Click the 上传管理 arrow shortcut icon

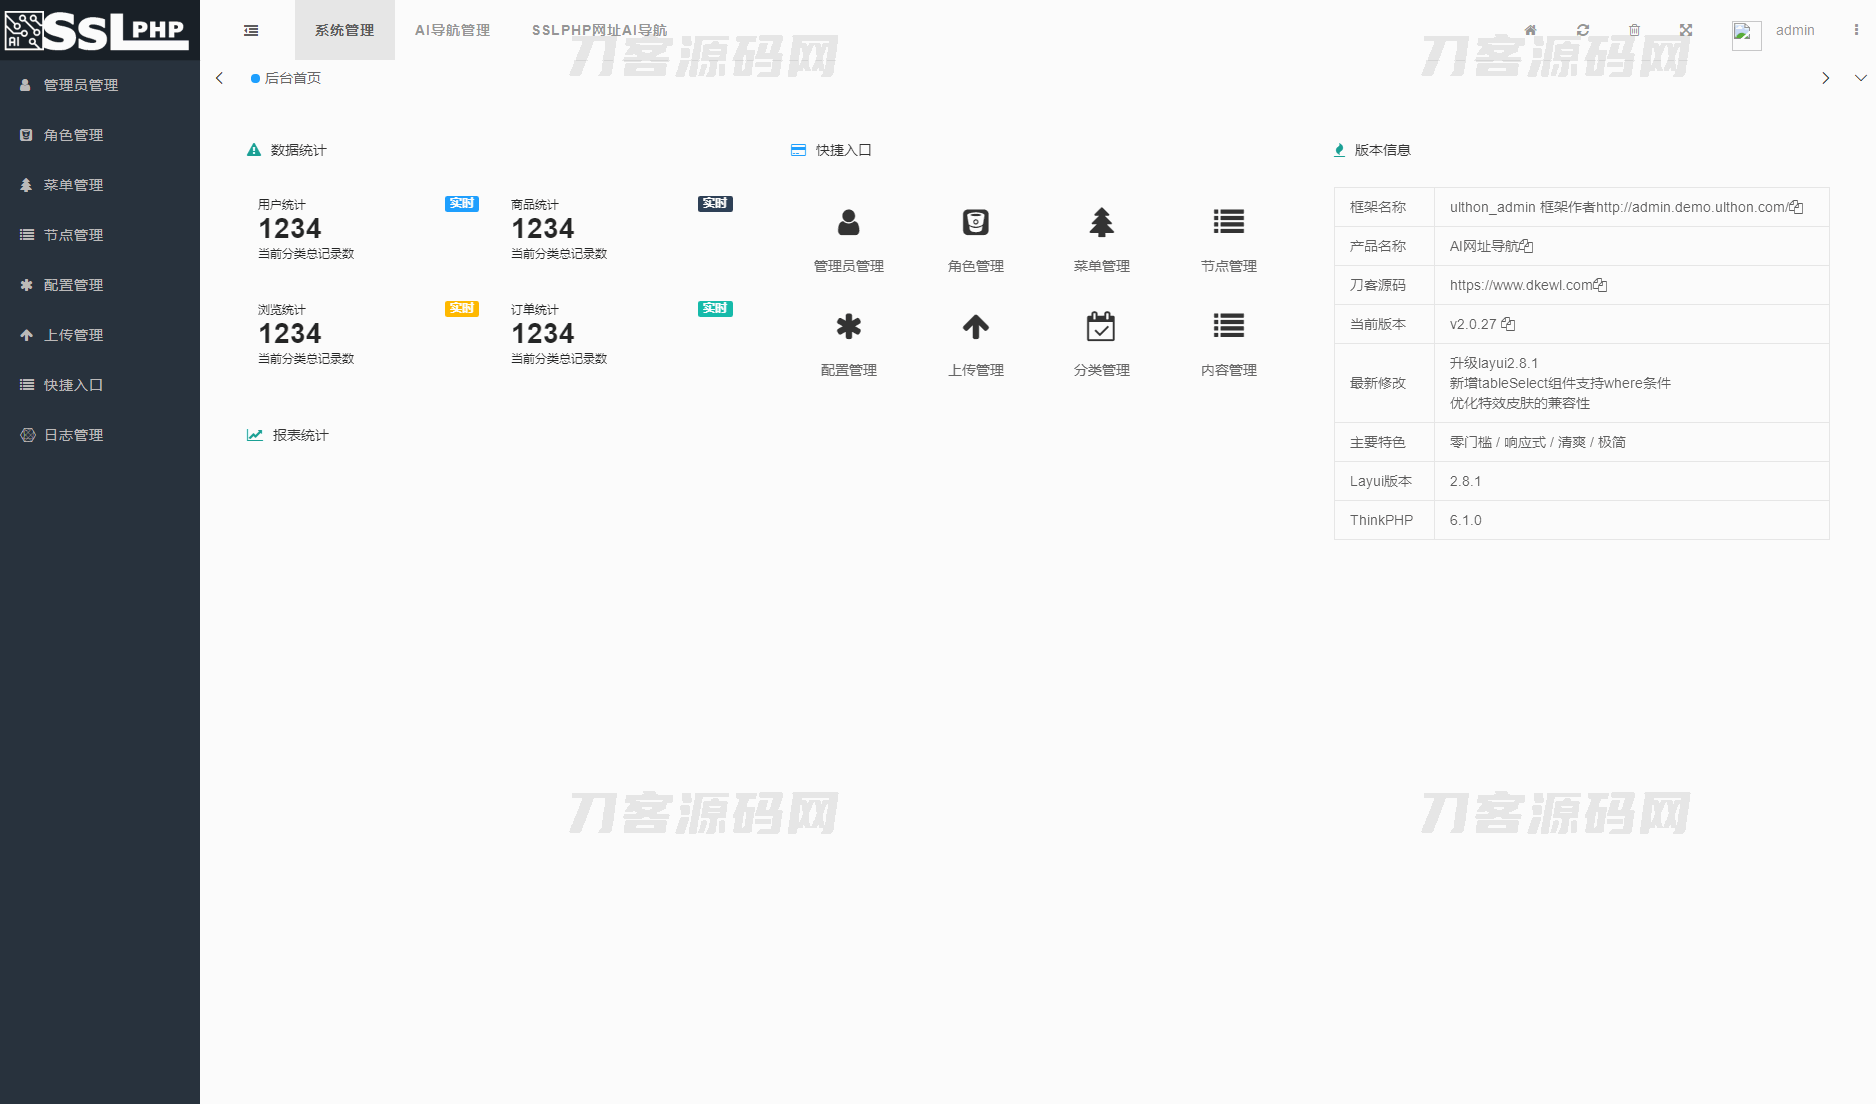coord(975,326)
